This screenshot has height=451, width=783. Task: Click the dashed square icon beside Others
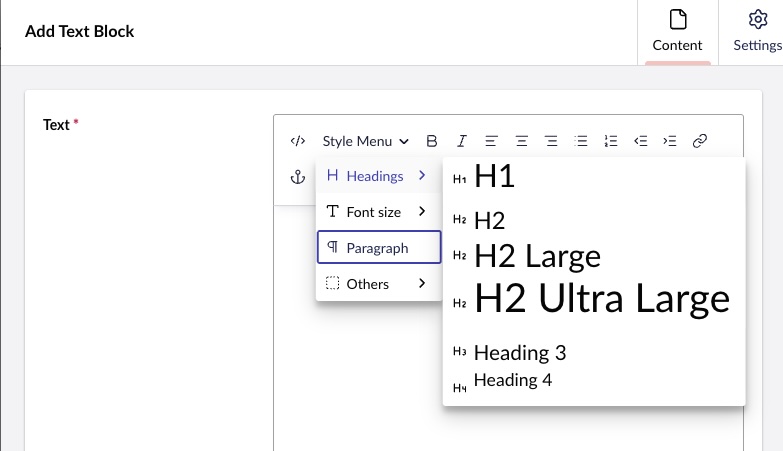(333, 283)
